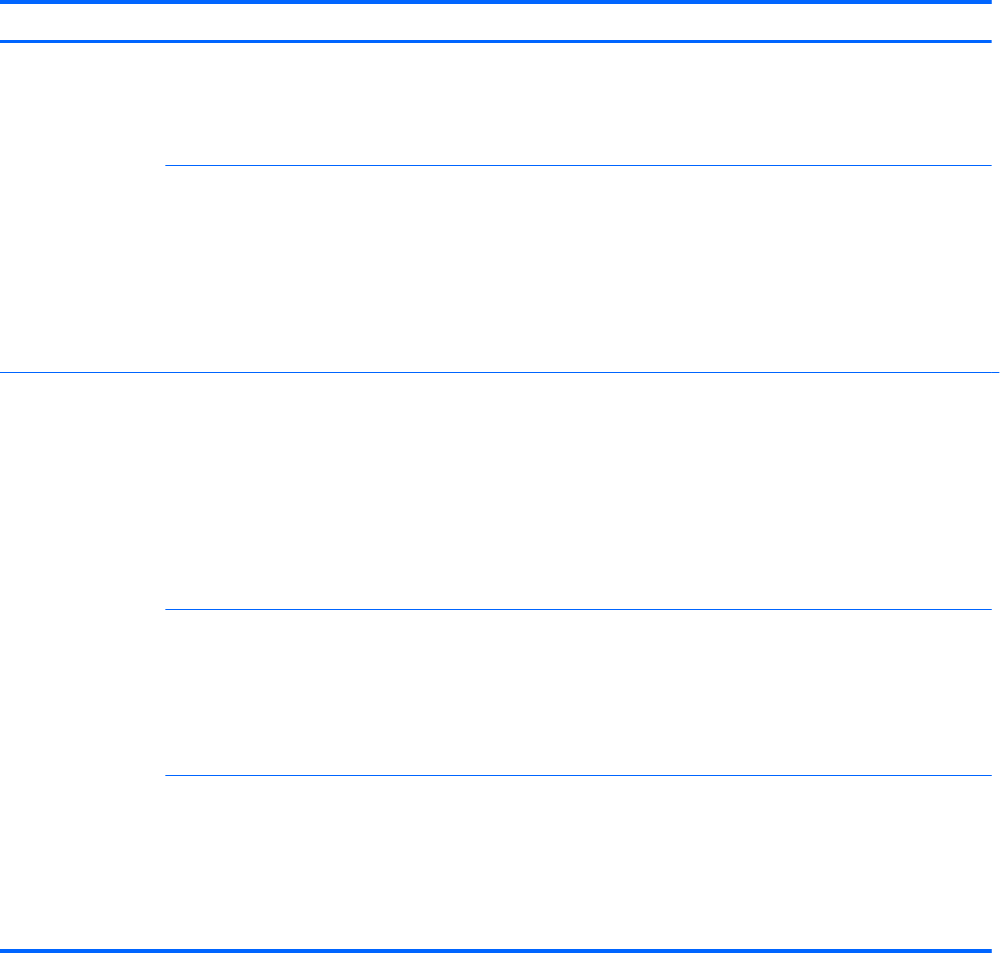
Task: Click the right end of the full-width thin divider
Action: coord(994,372)
